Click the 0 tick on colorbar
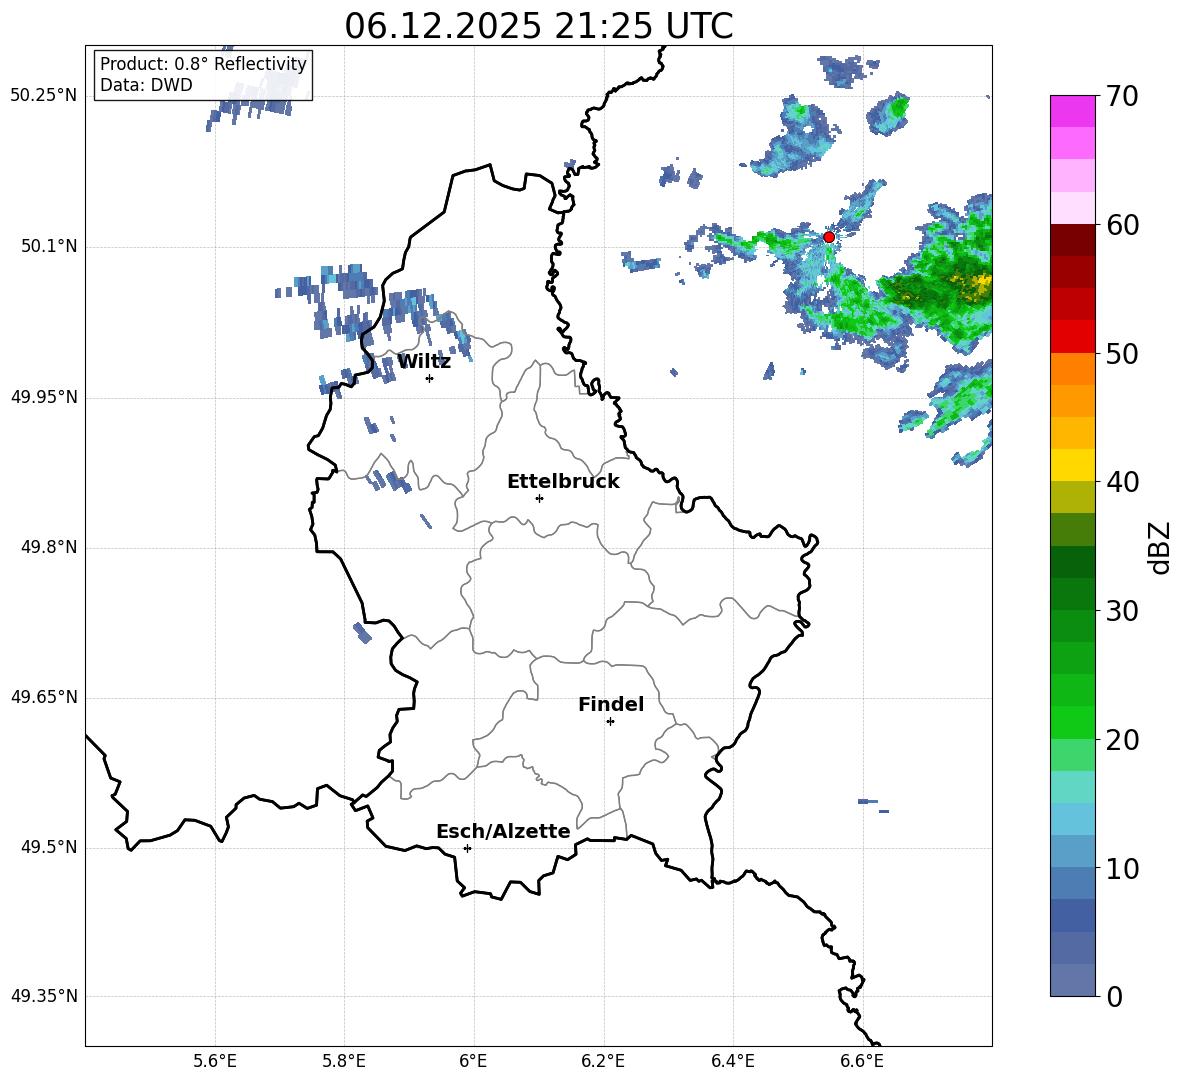Screen dimensions: 1184x1081 pos(1114,996)
